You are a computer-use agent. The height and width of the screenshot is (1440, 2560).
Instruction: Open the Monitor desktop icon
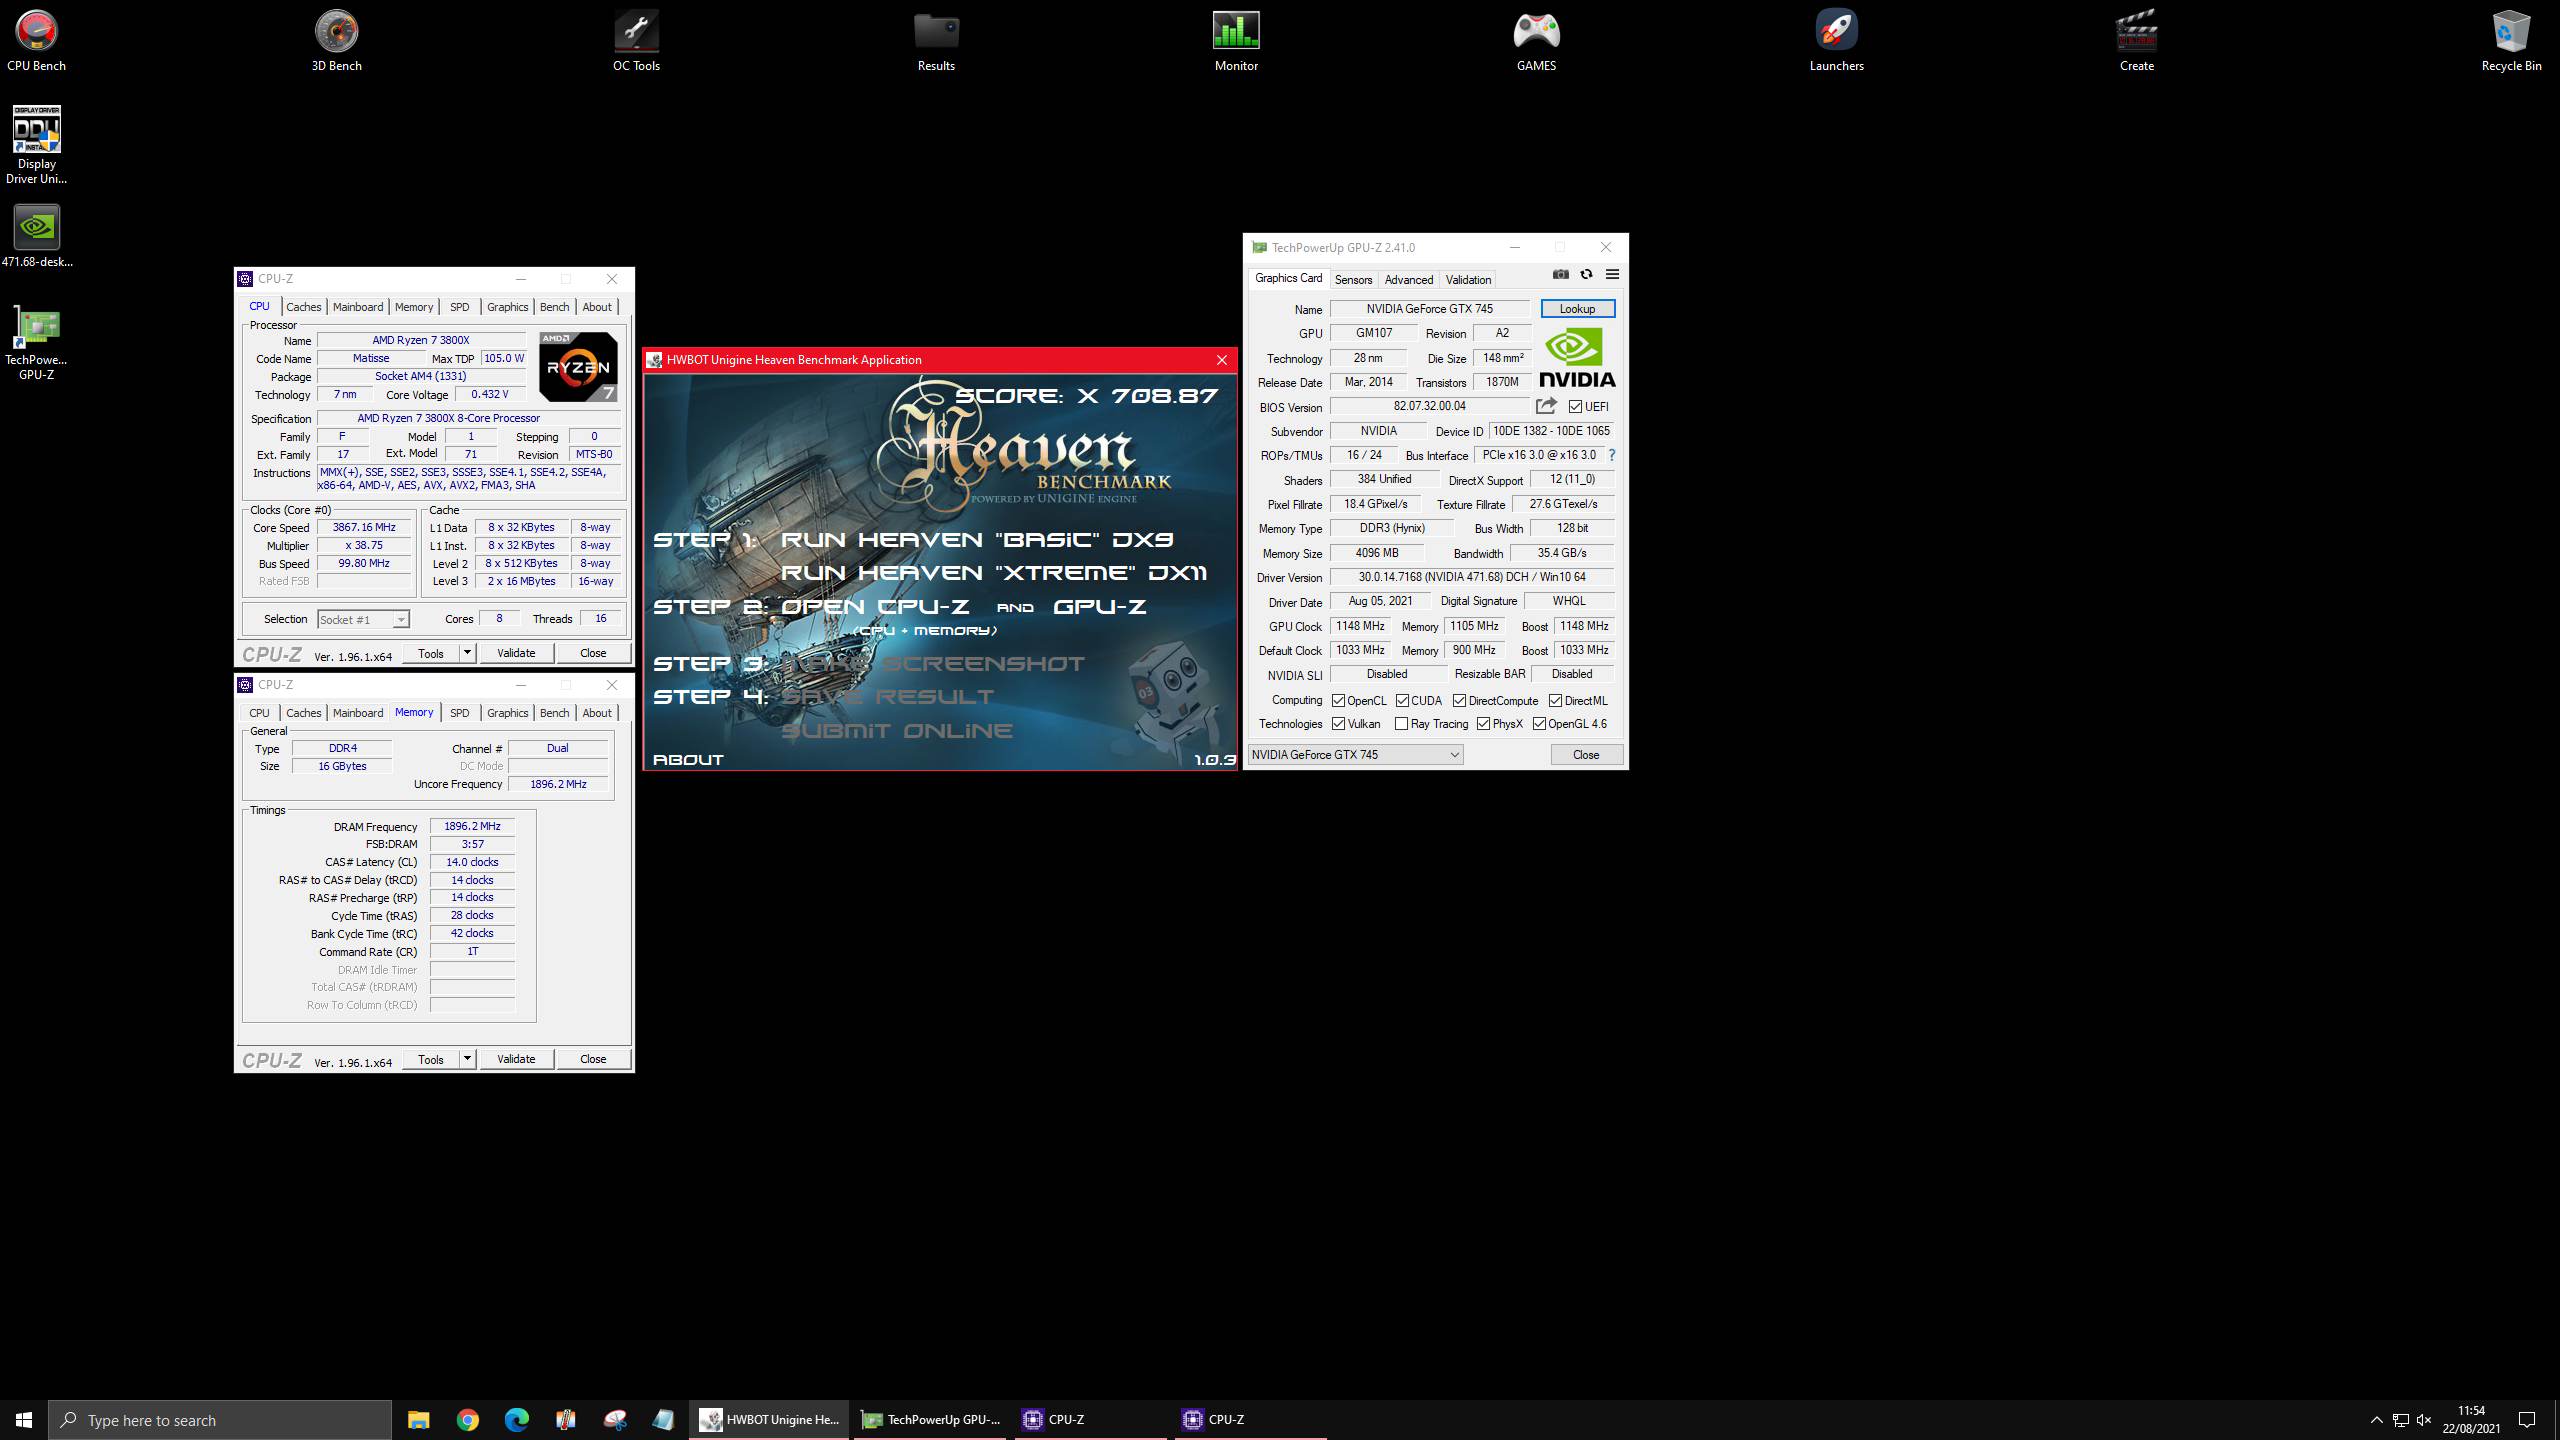coord(1236,41)
